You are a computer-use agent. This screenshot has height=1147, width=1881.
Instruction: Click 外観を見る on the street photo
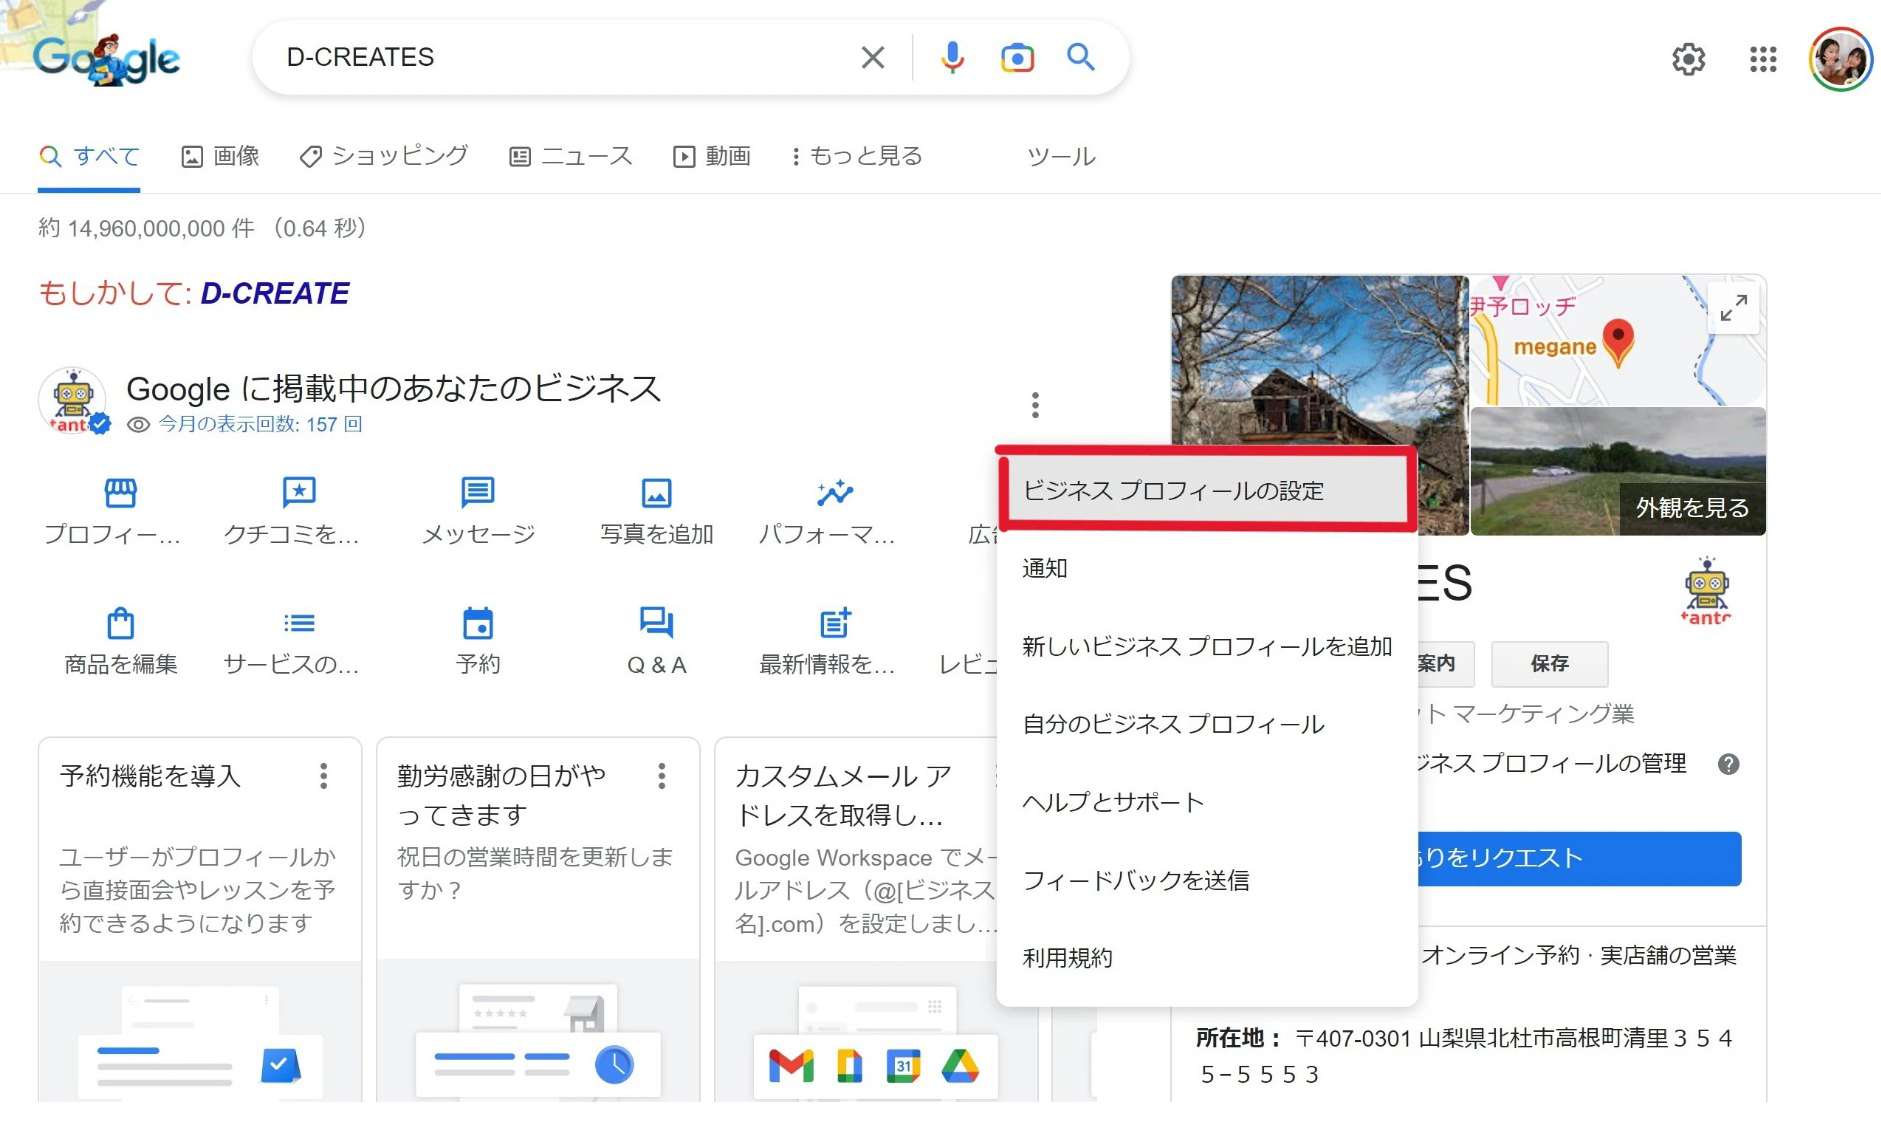point(1692,508)
